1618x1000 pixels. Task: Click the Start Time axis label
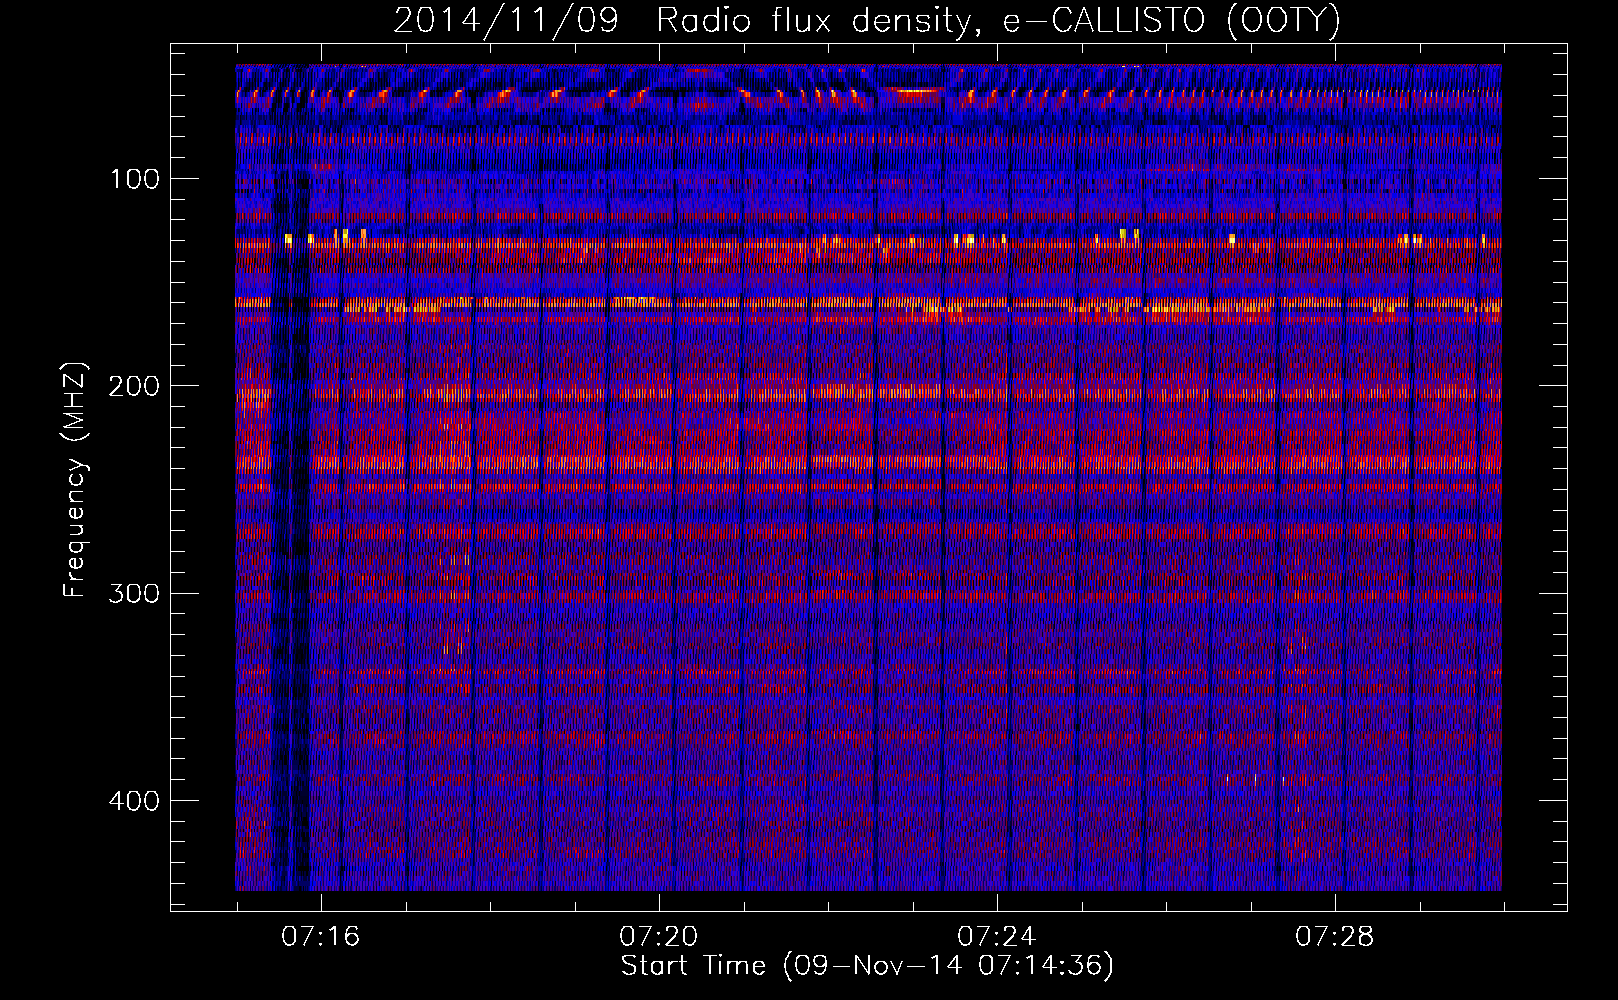click(867, 966)
